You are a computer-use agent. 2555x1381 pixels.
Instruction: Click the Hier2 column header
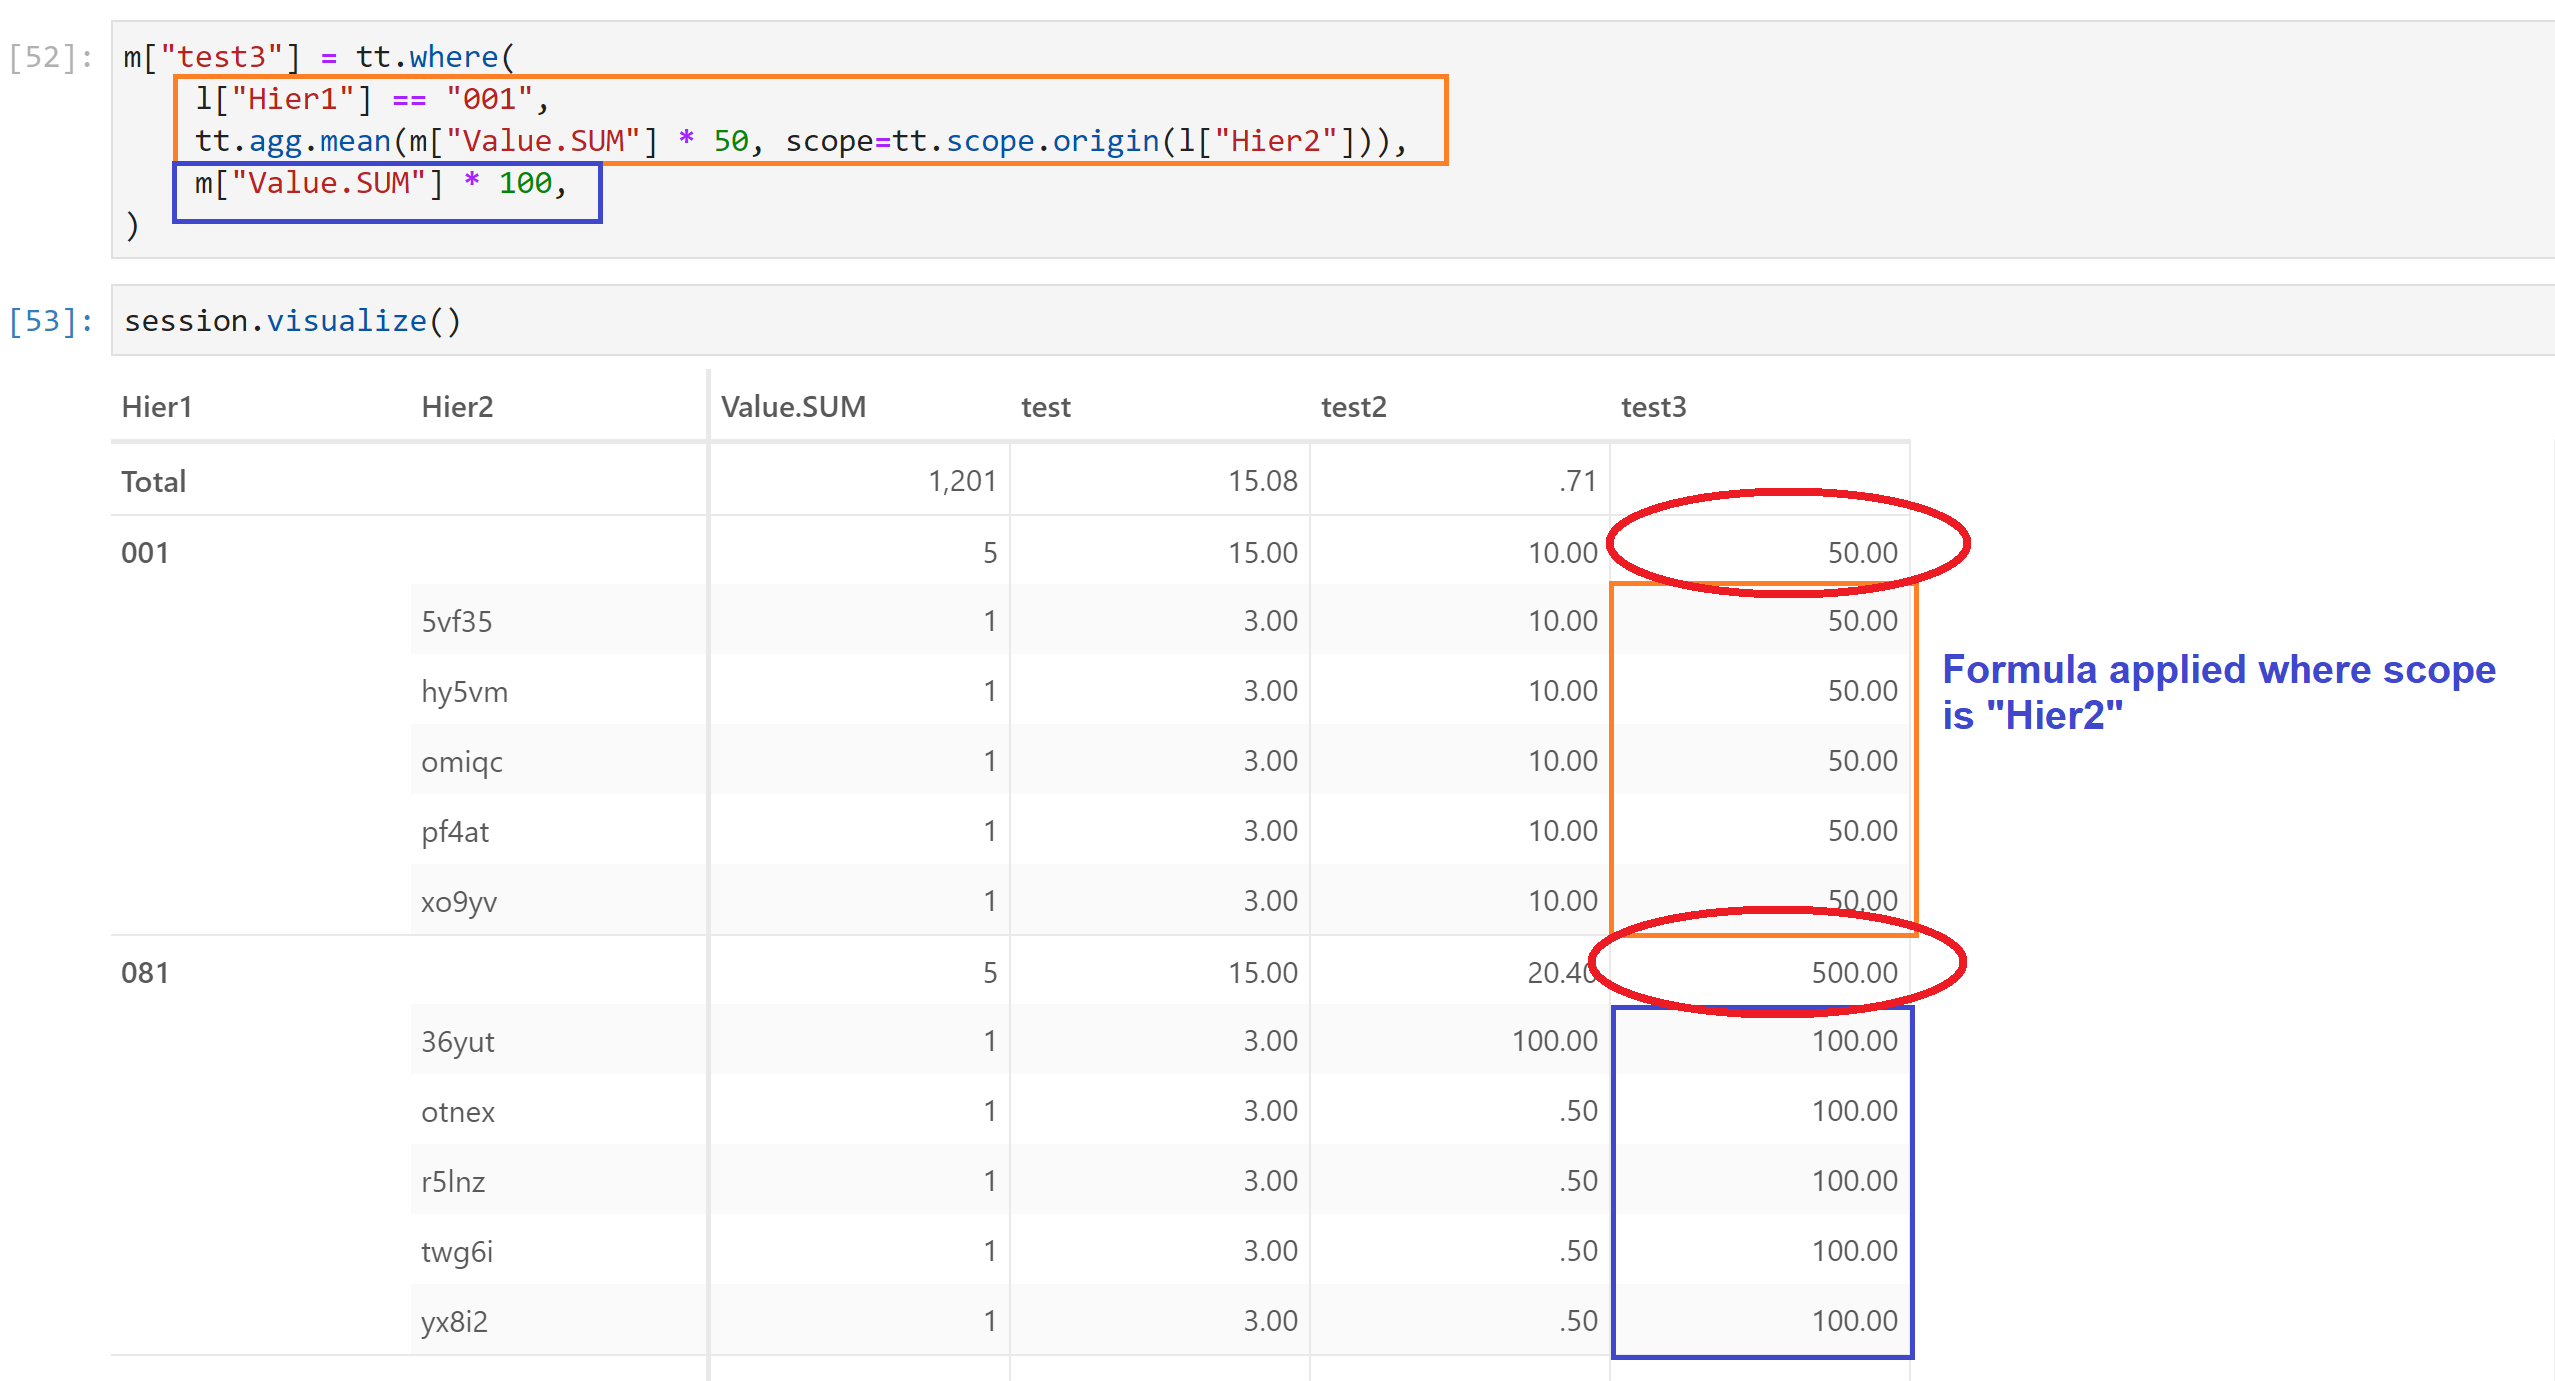[457, 406]
